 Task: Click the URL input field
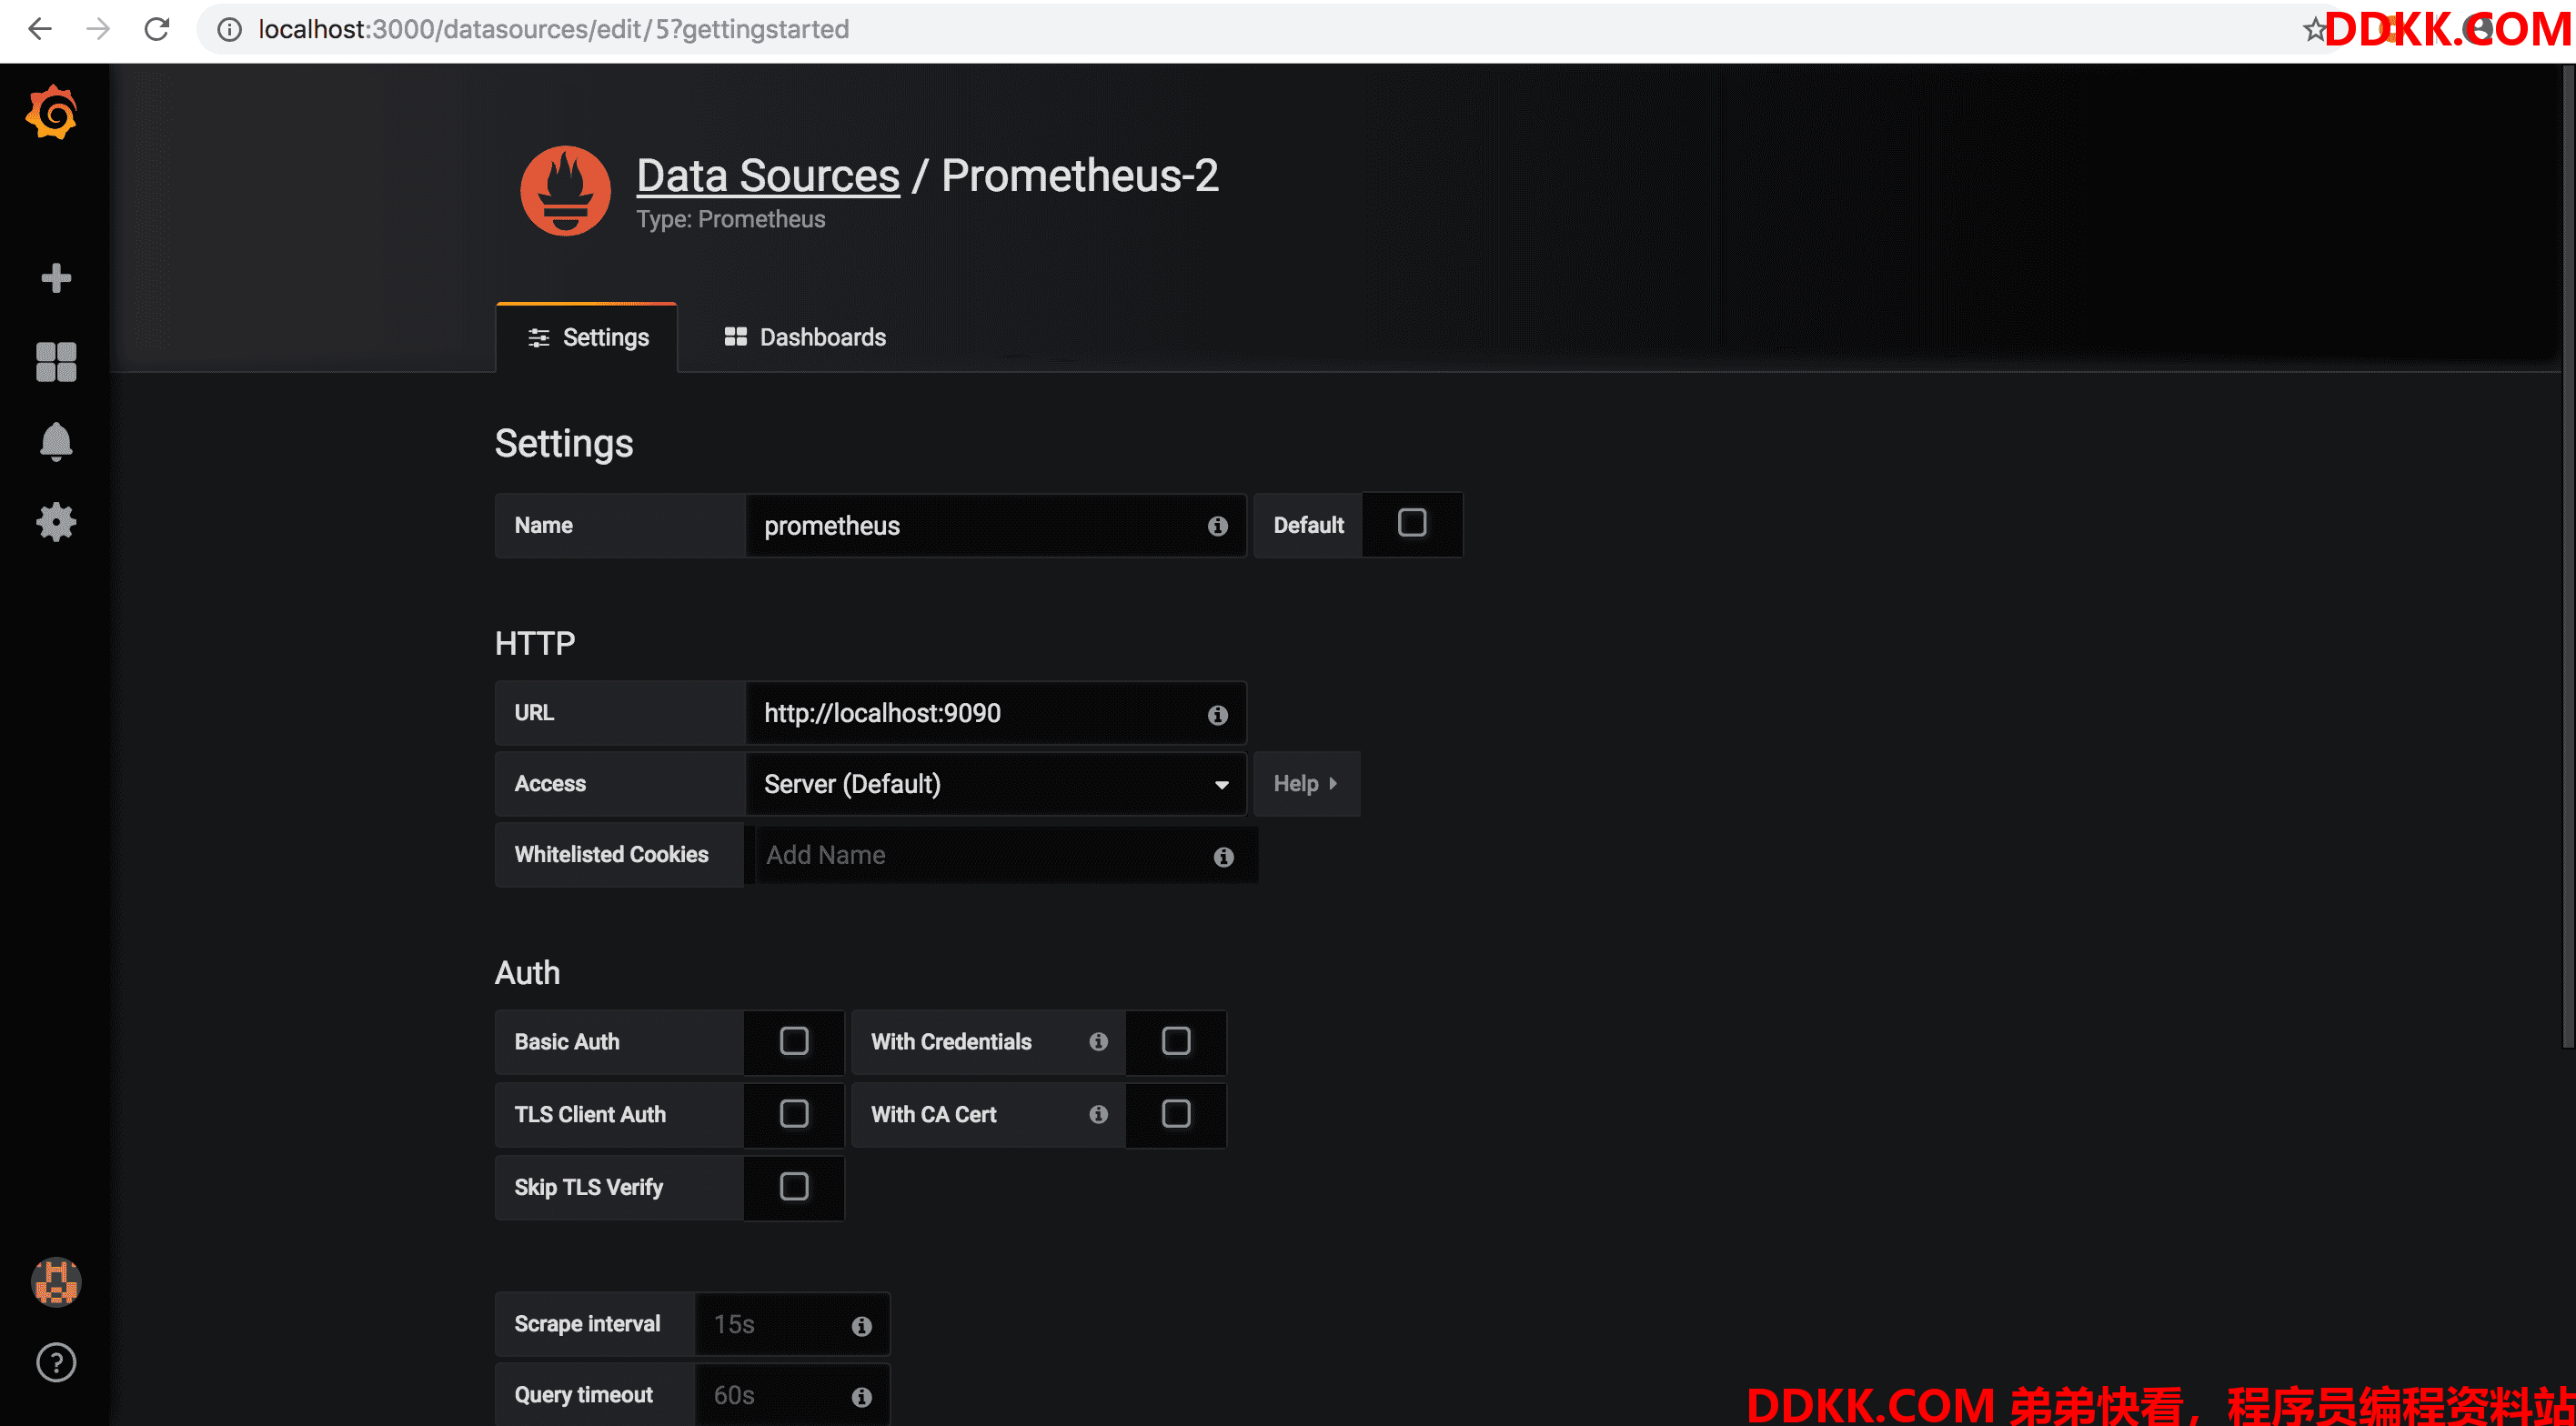pyautogui.click(x=996, y=714)
